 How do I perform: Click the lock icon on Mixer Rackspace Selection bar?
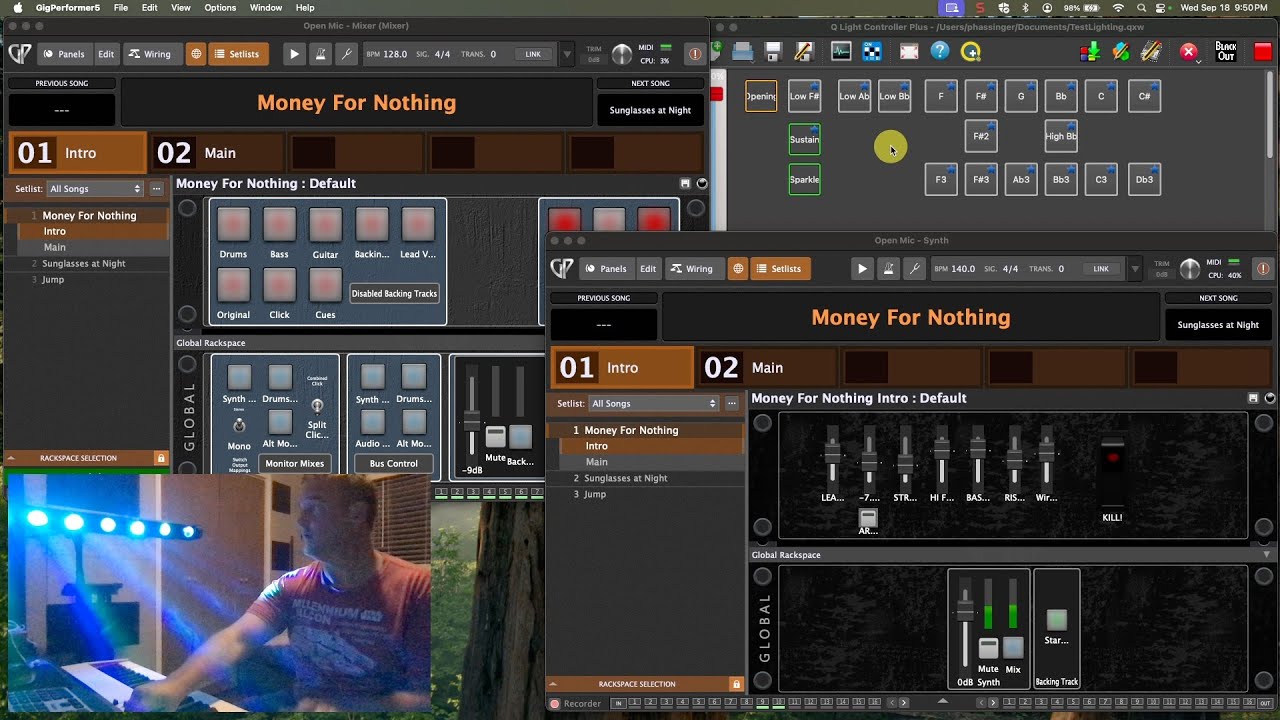[161, 458]
